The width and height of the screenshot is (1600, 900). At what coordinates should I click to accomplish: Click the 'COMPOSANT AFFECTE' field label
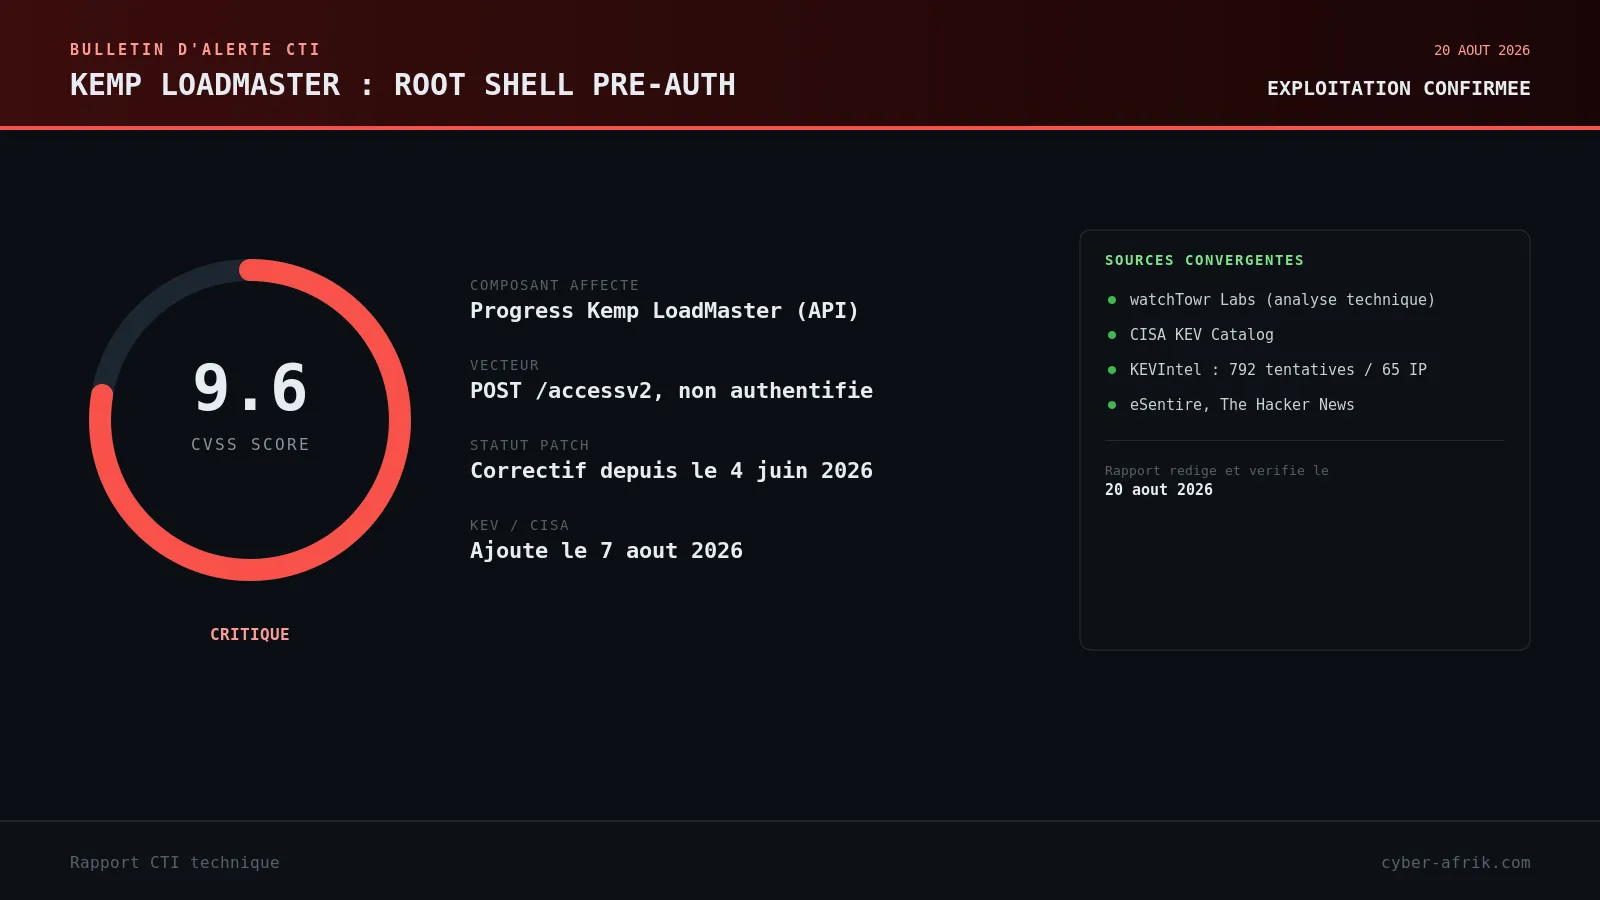554,285
